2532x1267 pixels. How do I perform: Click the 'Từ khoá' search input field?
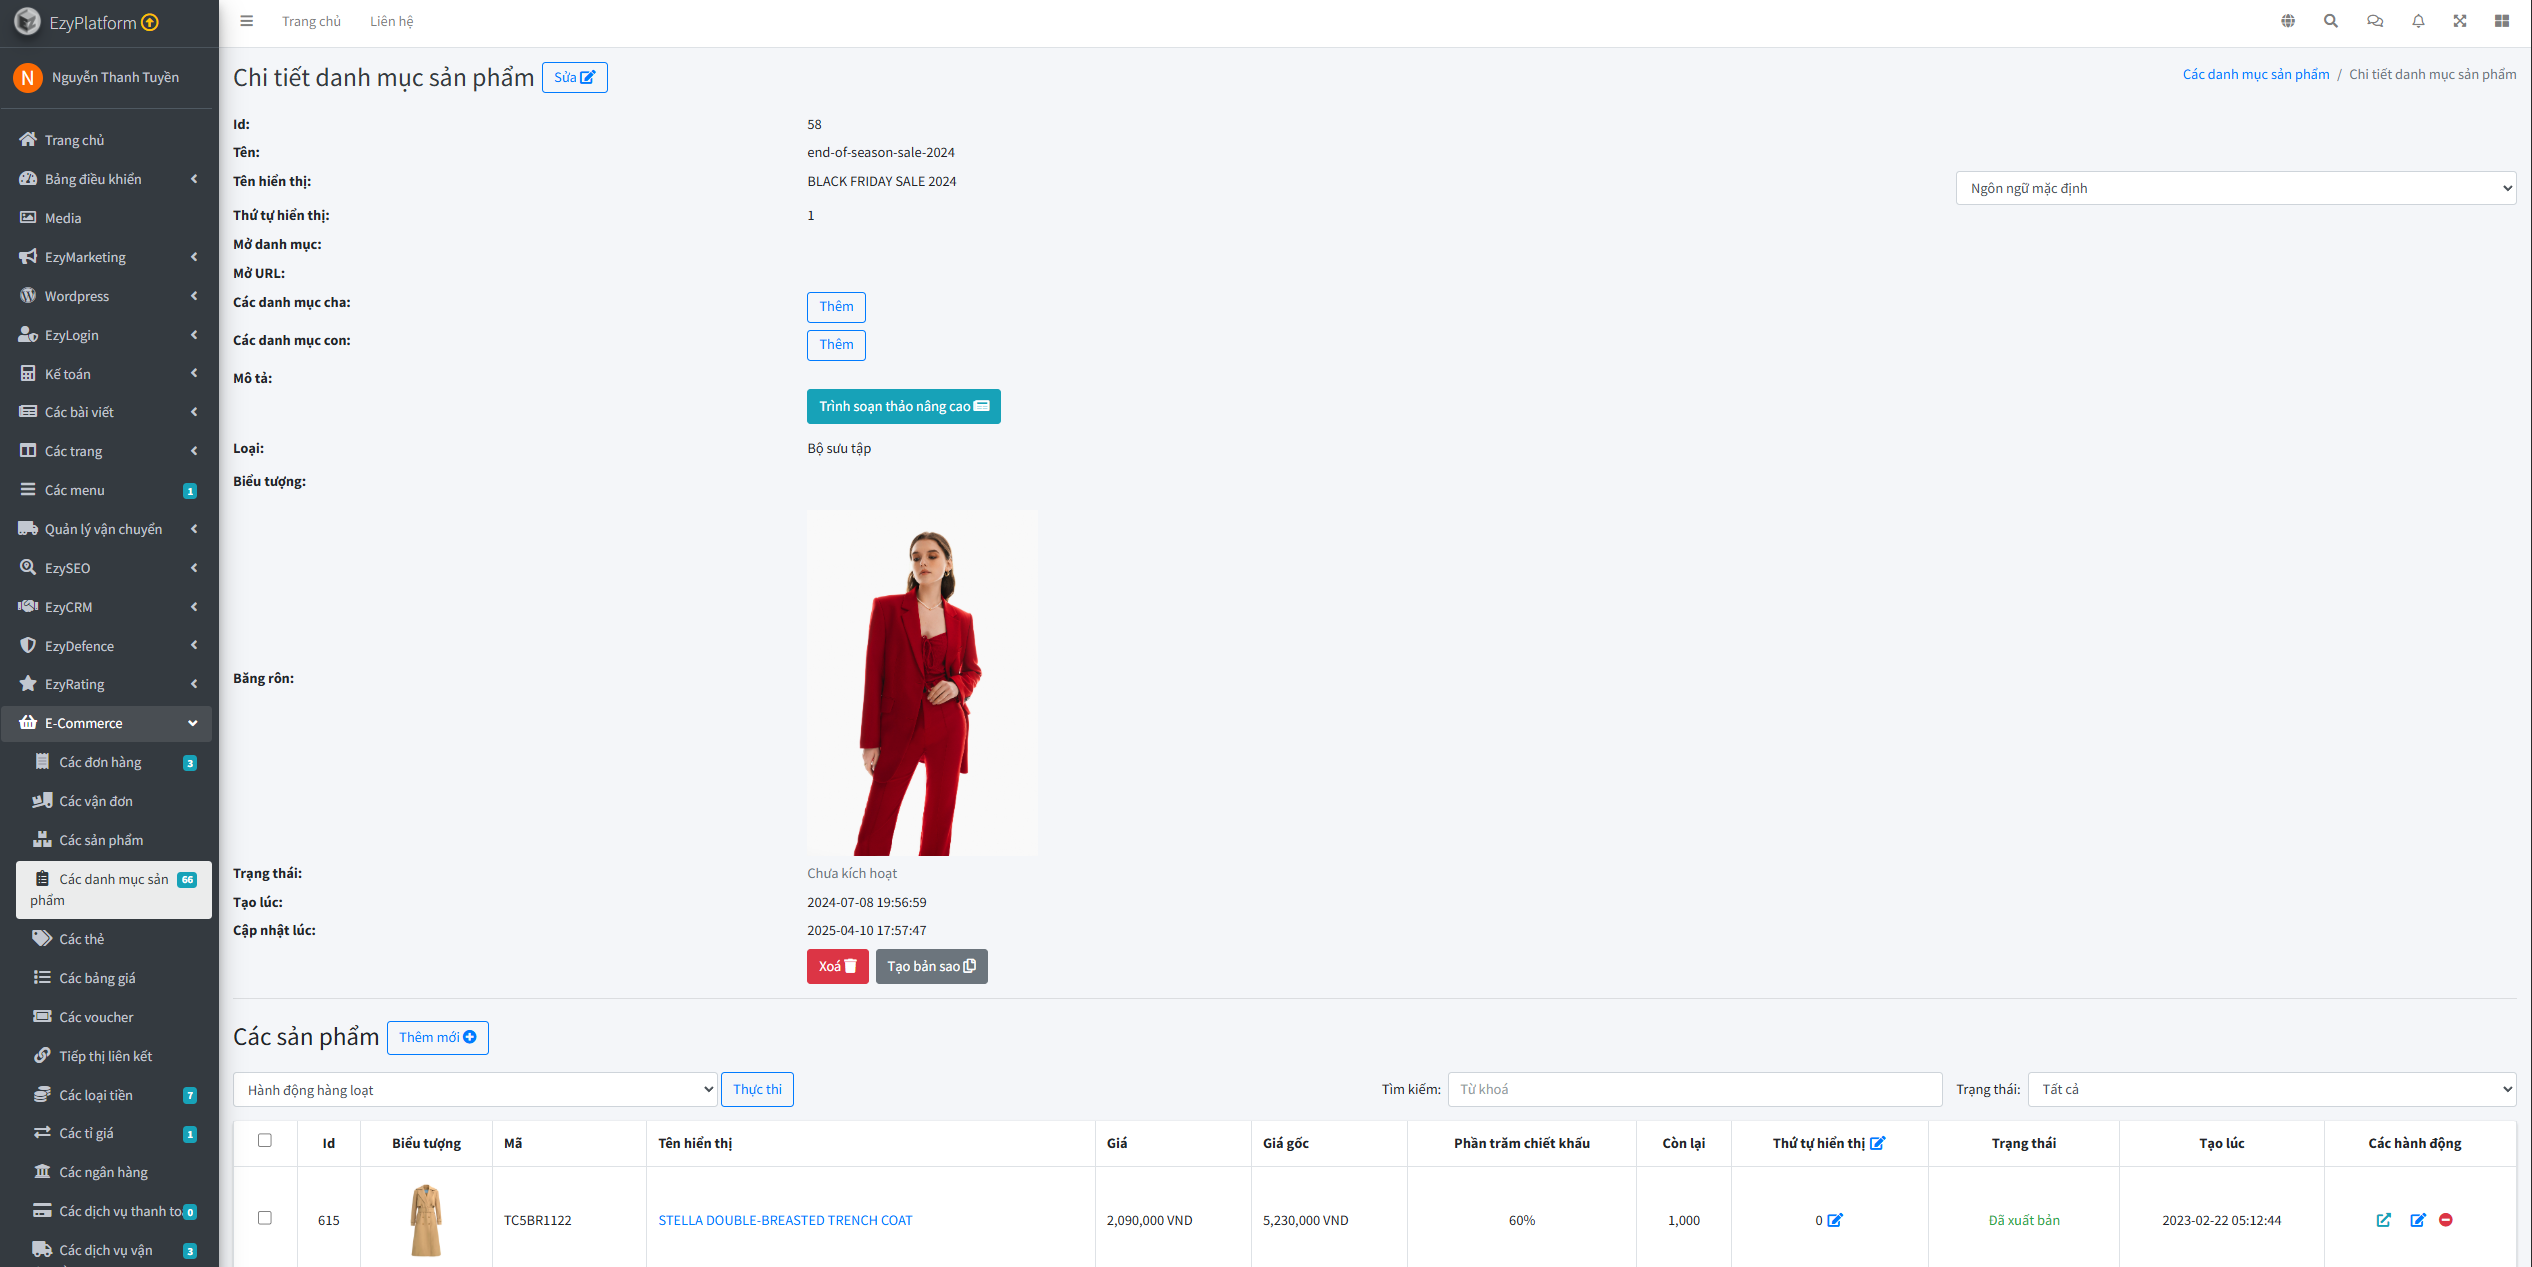pos(1694,1090)
